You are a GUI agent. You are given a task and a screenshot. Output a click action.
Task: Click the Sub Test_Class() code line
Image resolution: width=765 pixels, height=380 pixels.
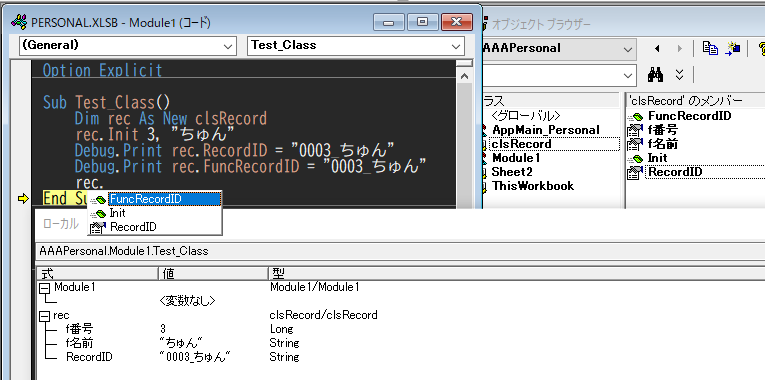click(106, 102)
